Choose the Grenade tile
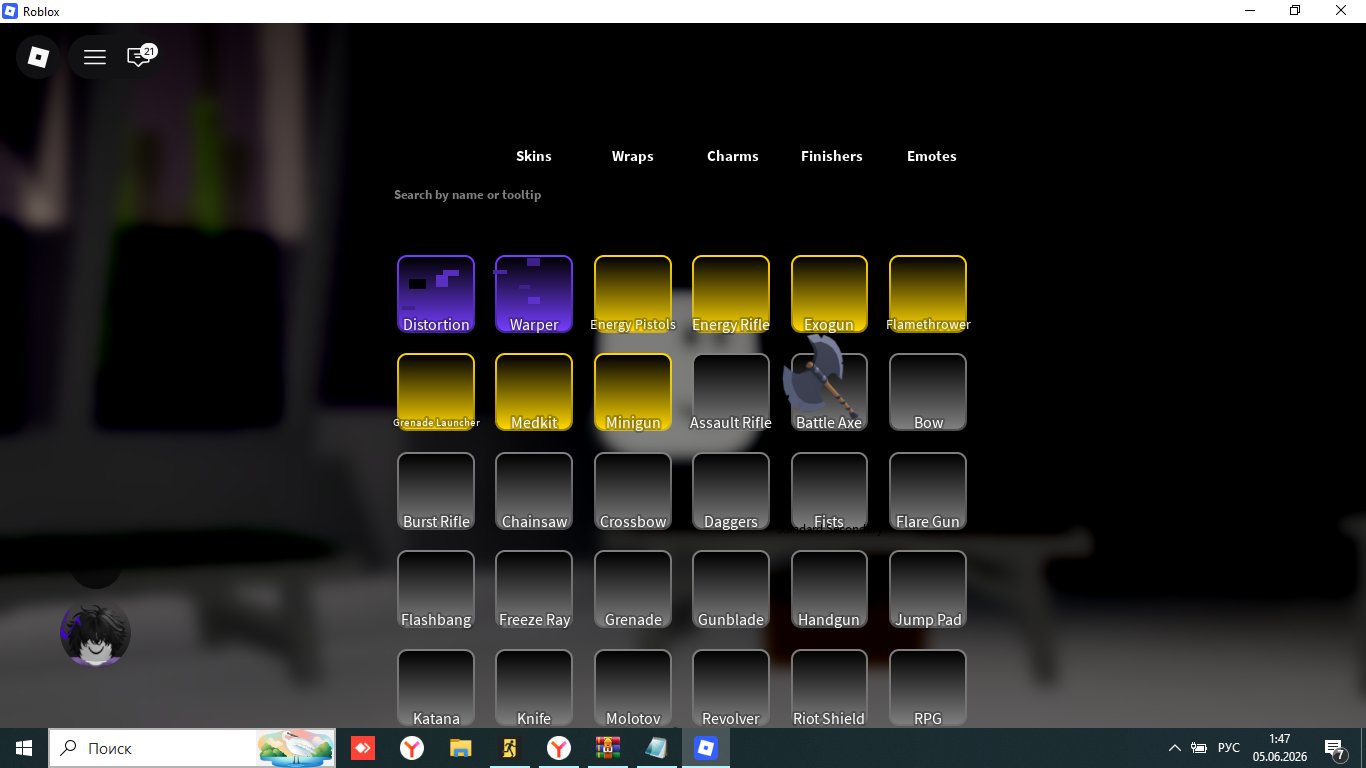1366x768 pixels. [x=633, y=589]
